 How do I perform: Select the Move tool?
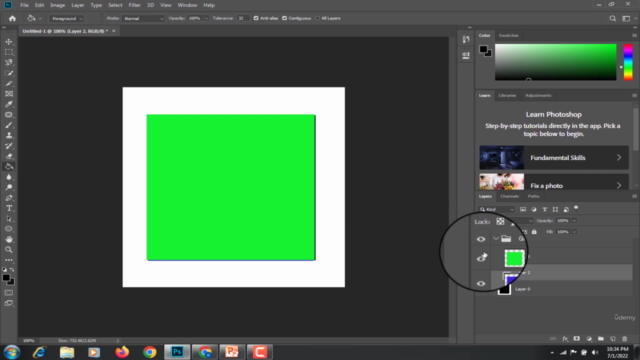point(9,42)
